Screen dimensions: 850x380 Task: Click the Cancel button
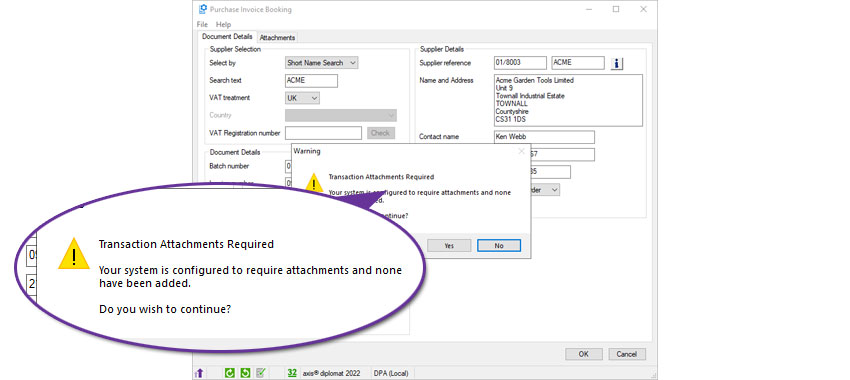[627, 354]
